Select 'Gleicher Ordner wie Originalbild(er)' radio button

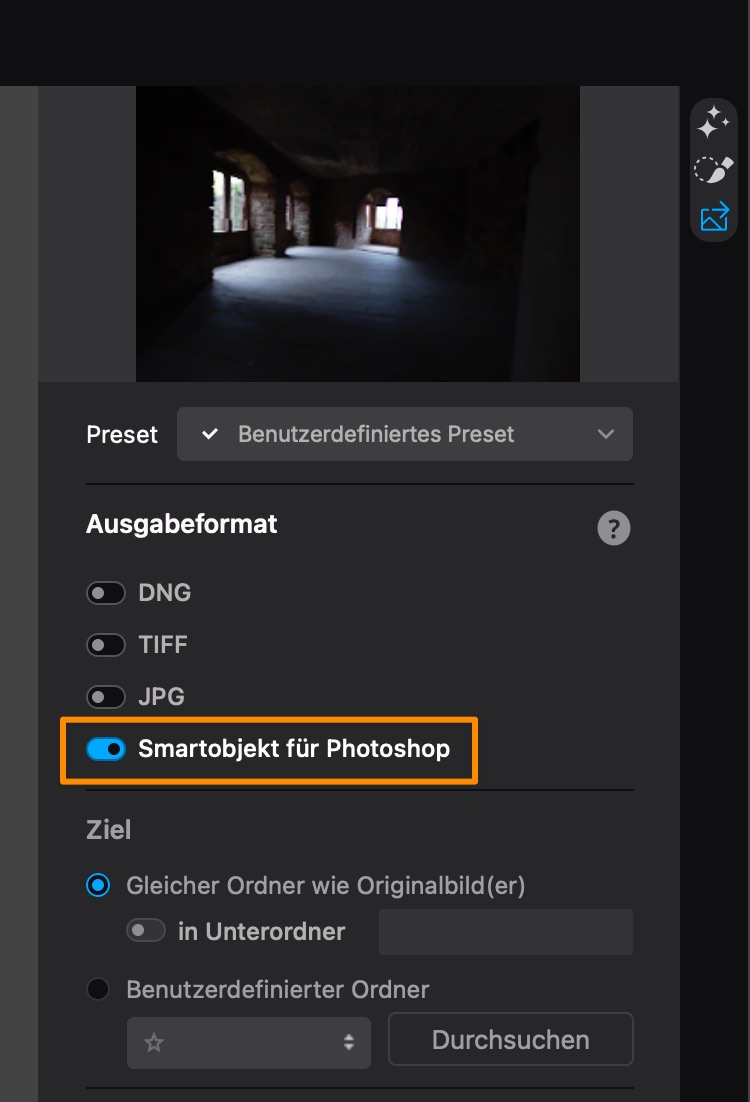coord(98,885)
